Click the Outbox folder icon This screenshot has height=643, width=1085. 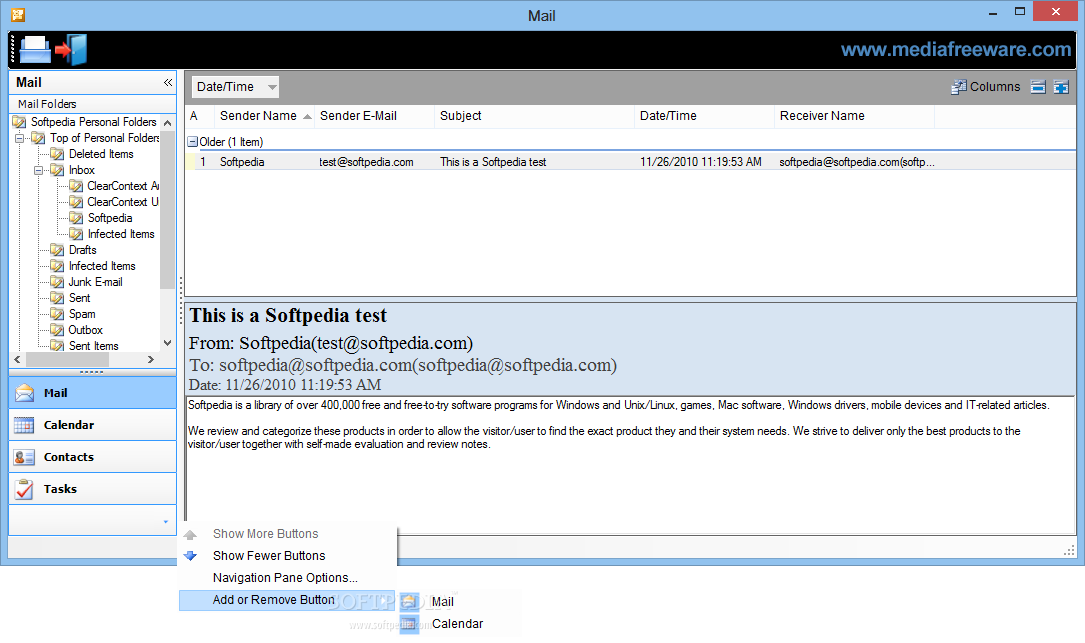57,330
